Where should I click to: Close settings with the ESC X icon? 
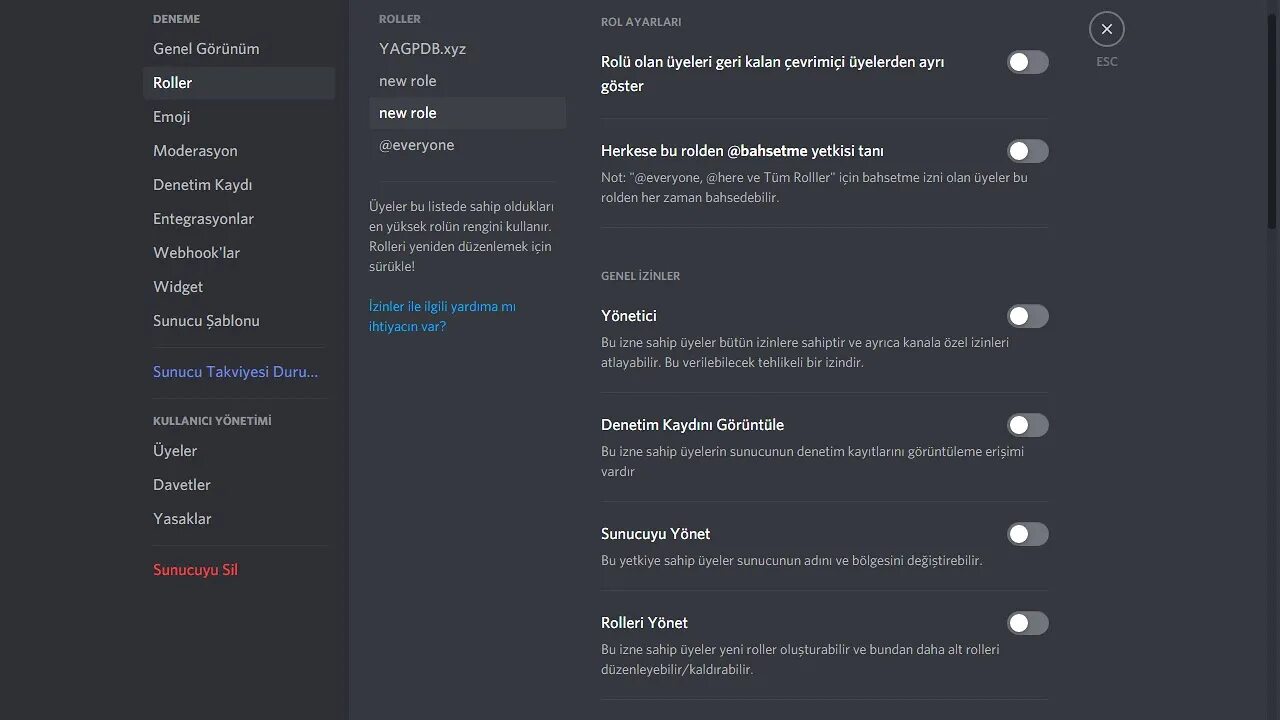coord(1107,29)
